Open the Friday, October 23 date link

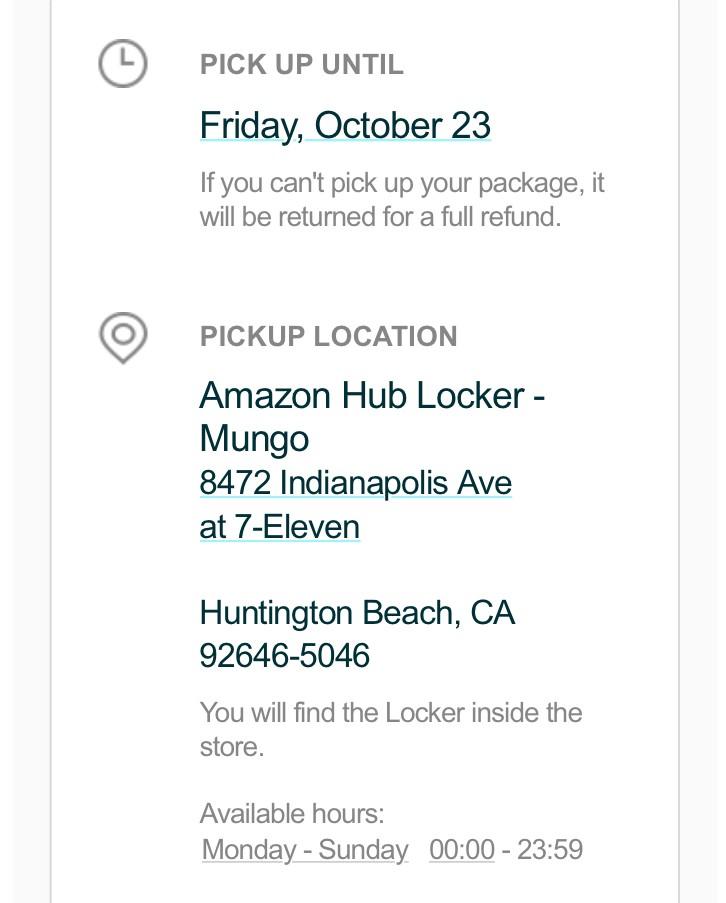[x=345, y=126]
